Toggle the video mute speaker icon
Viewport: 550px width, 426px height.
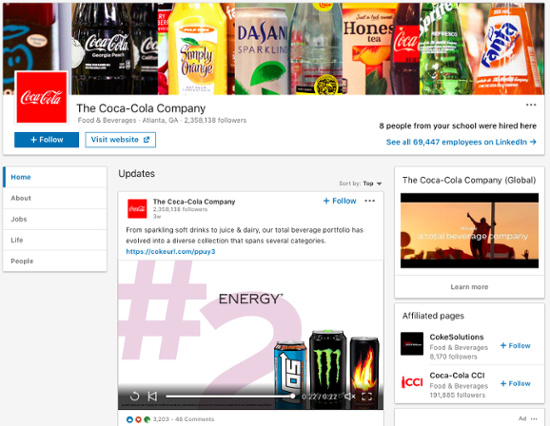(350, 397)
